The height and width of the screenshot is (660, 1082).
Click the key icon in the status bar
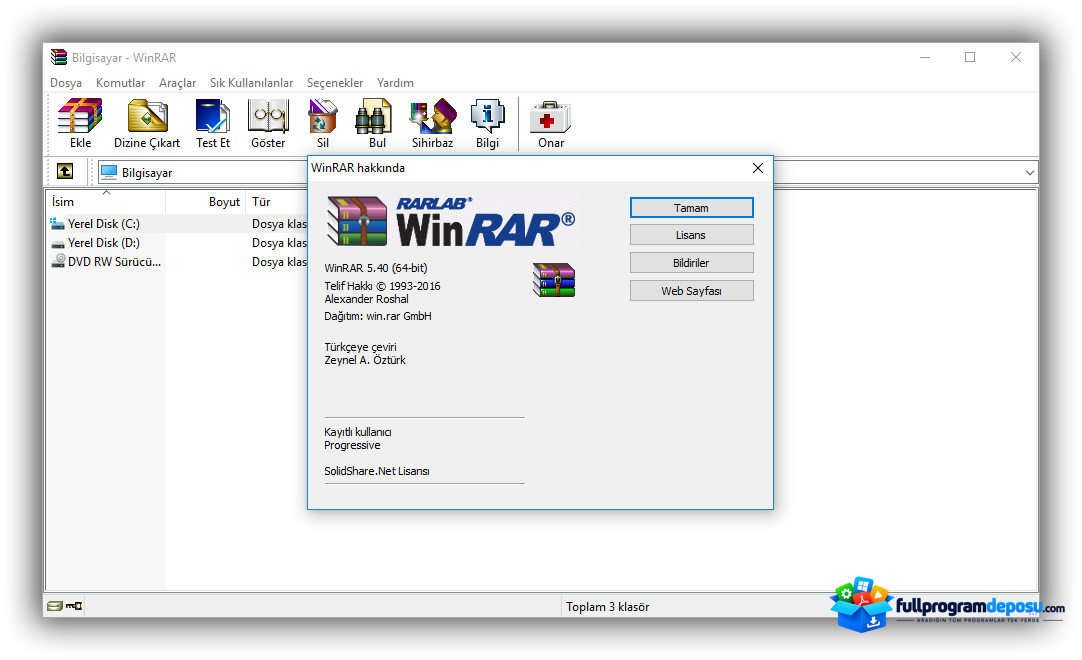tap(74, 606)
